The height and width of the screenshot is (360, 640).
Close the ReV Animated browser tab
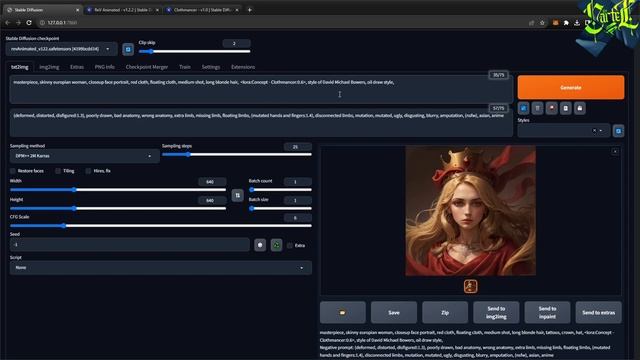(157, 10)
